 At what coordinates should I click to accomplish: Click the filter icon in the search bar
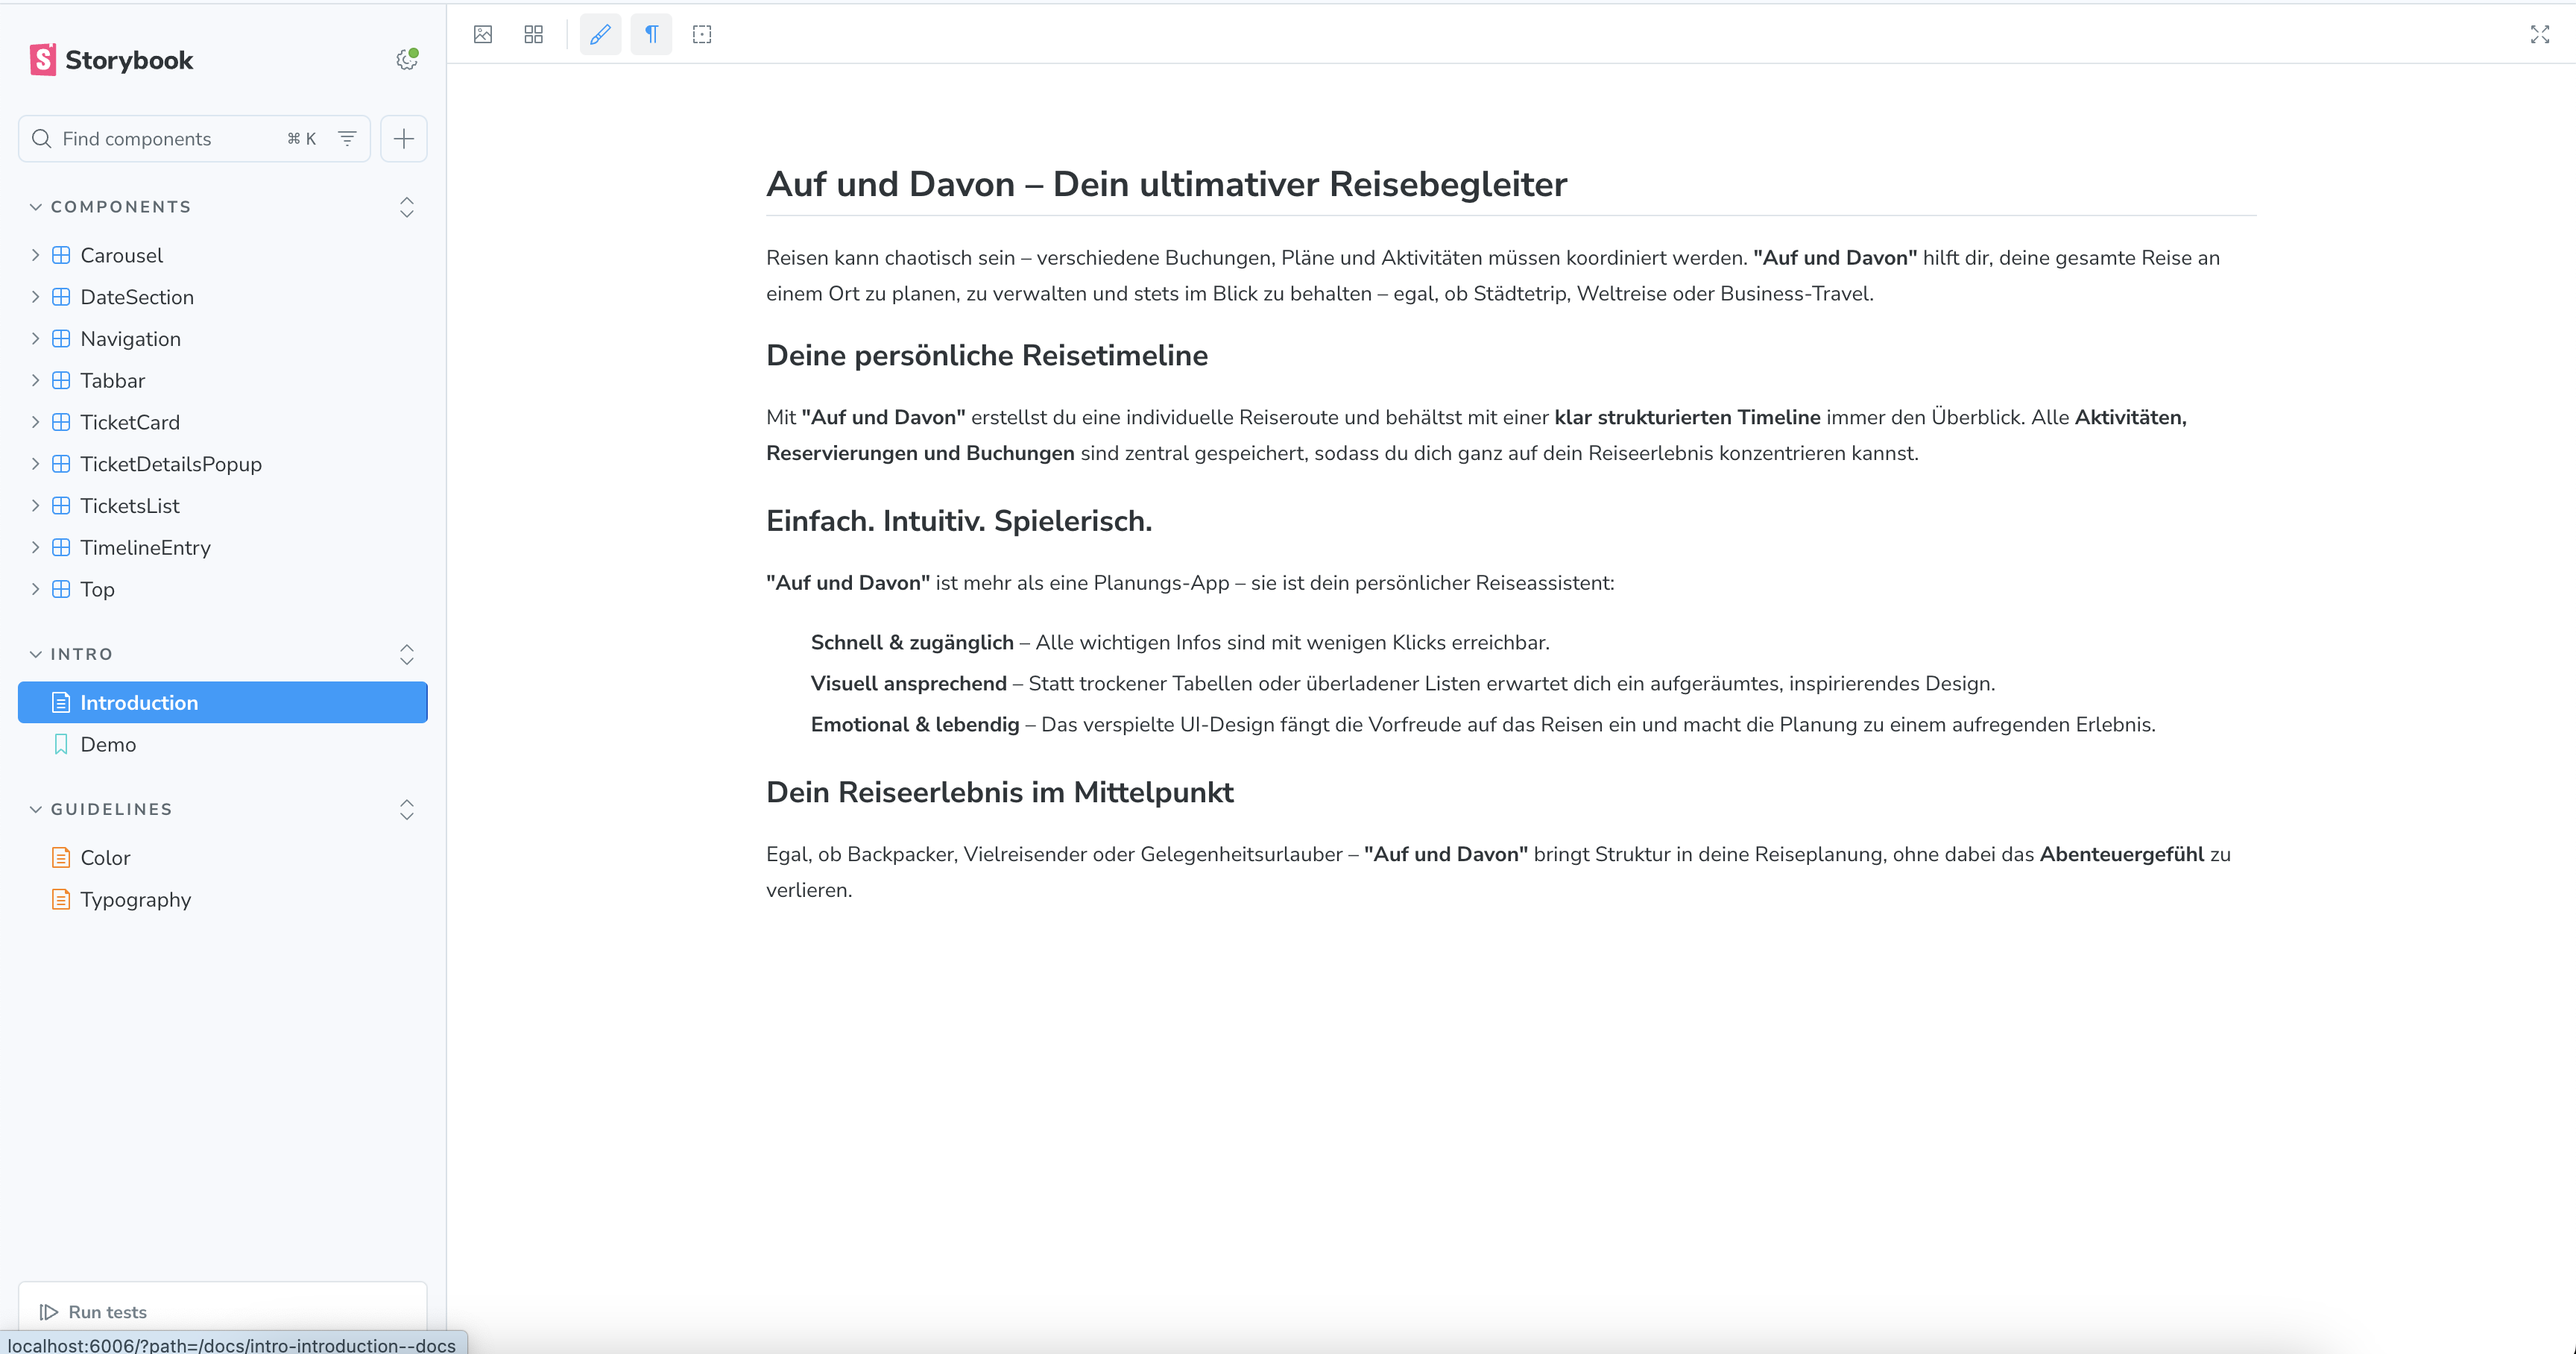click(x=346, y=138)
